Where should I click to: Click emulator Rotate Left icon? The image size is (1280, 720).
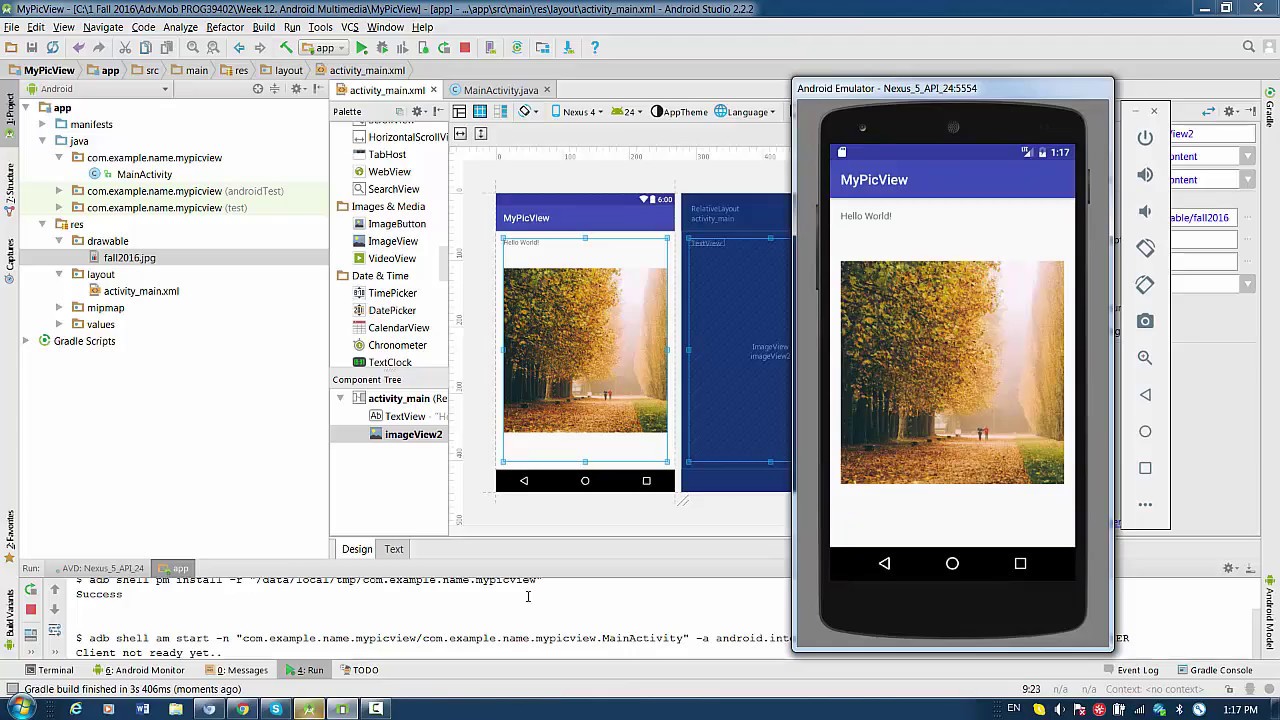[x=1145, y=248]
